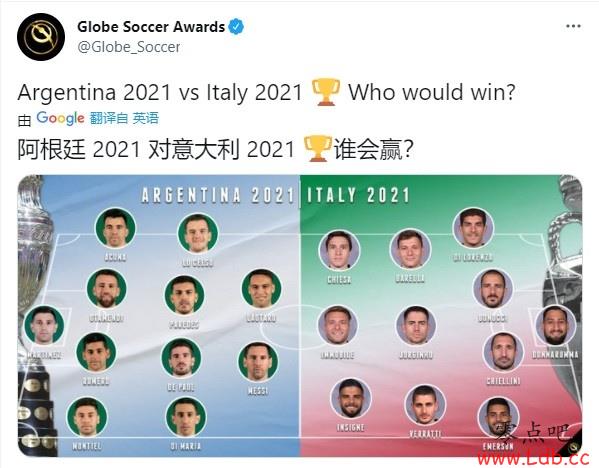The width and height of the screenshot is (599, 468).
Task: Click the ARGENTINA 2021 heading in image
Action: pyautogui.click(x=218, y=195)
